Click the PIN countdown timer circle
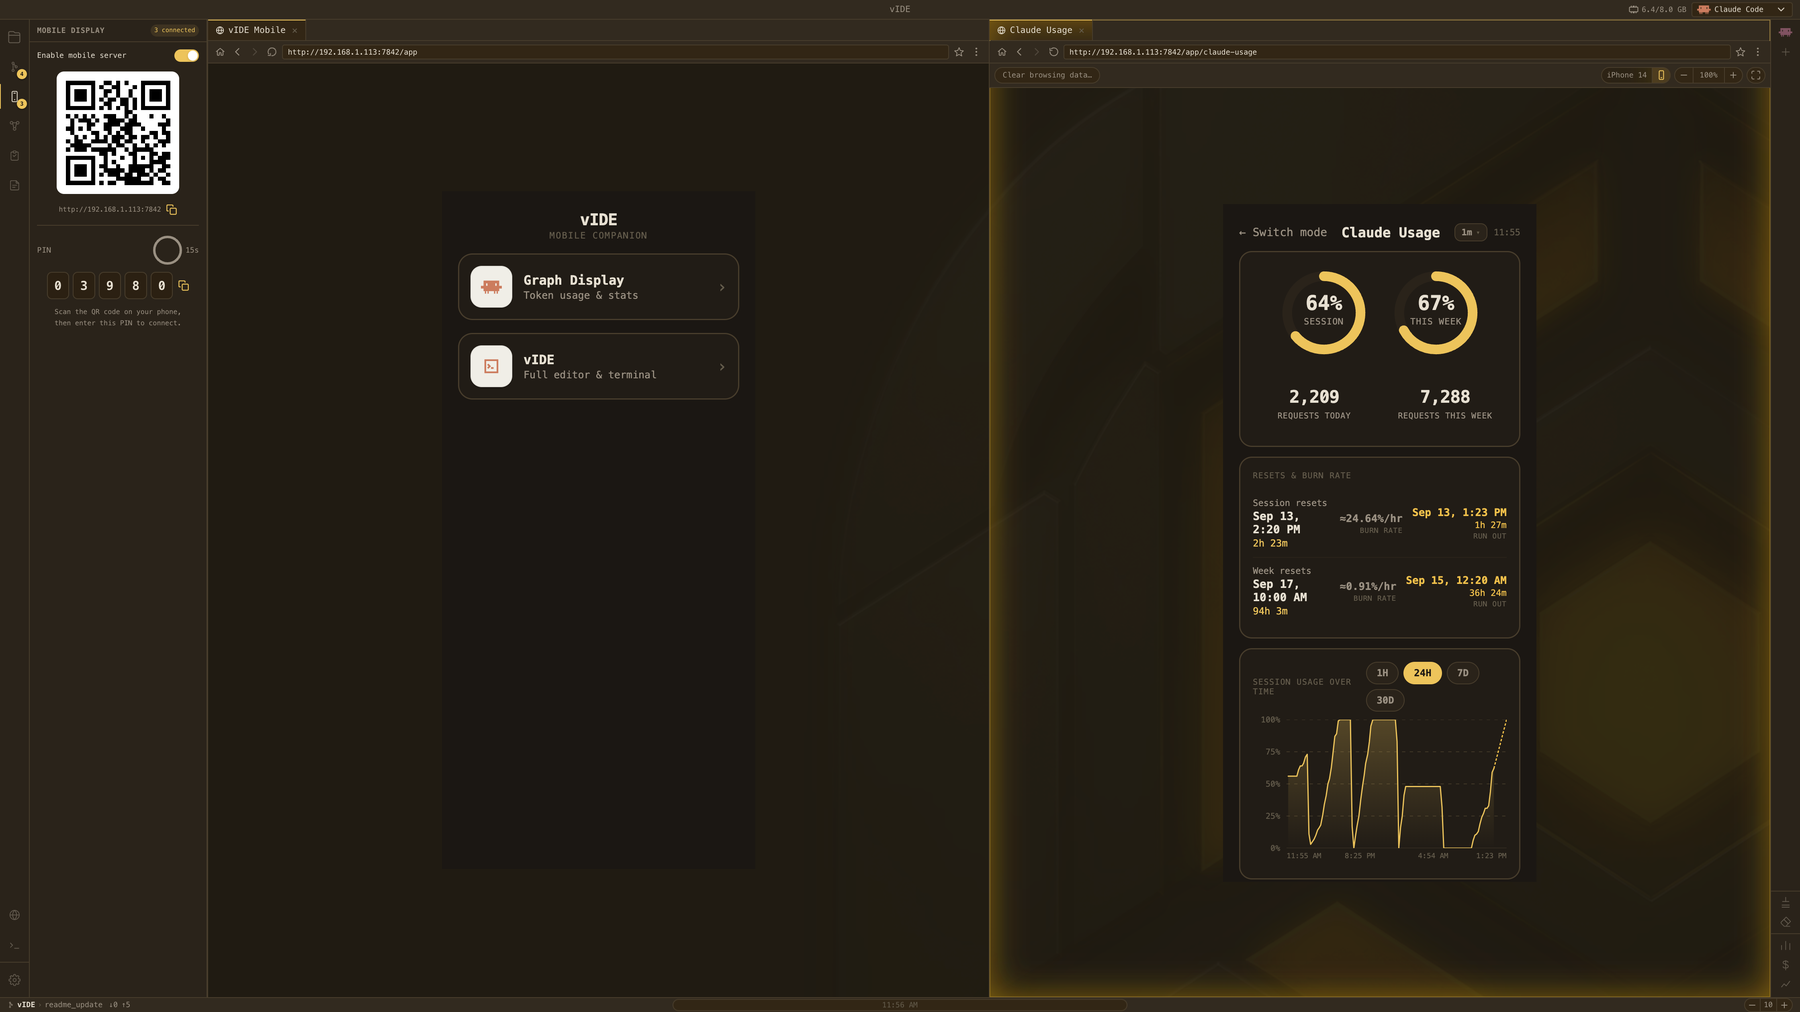1800x1012 pixels. pyautogui.click(x=167, y=250)
